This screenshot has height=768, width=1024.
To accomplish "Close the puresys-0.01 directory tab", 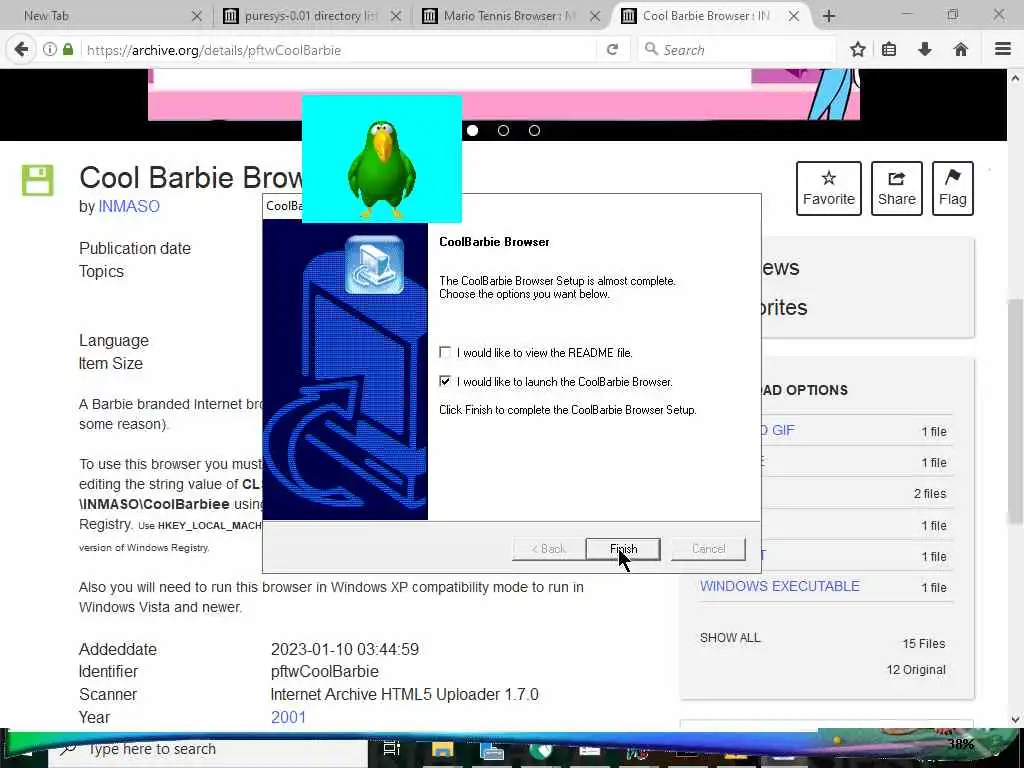I will click(396, 16).
